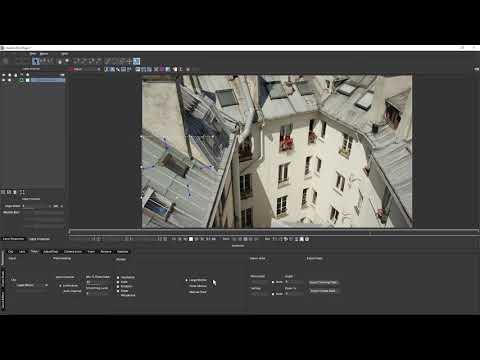480x360 pixels.
Task: Select the Small Motion option
Action: (x=198, y=286)
